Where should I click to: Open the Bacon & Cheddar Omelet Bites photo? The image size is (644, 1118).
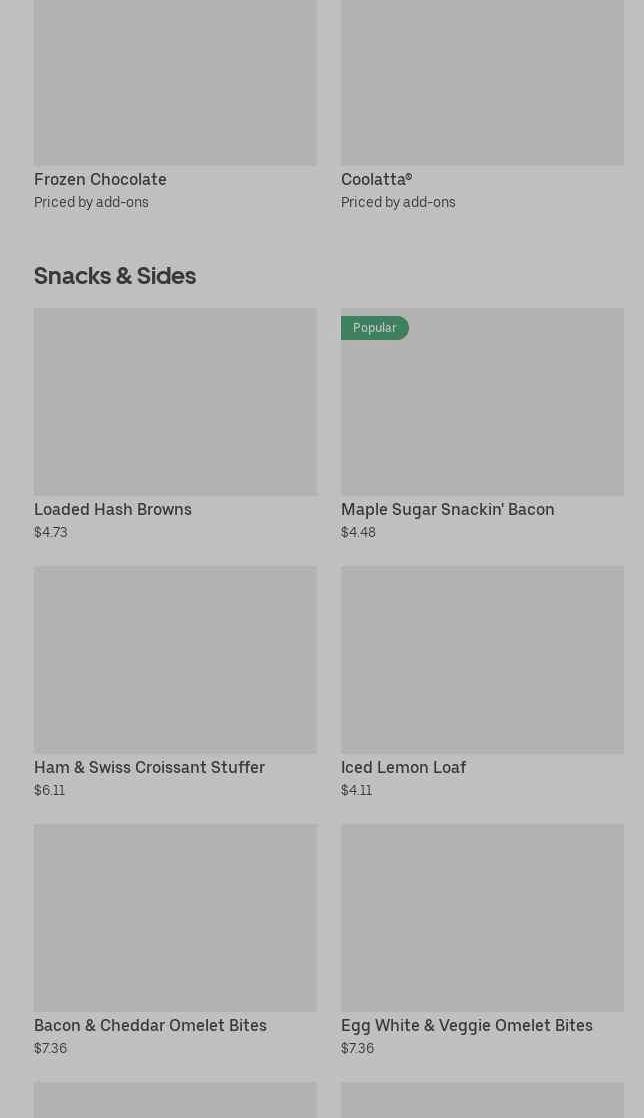coord(175,918)
